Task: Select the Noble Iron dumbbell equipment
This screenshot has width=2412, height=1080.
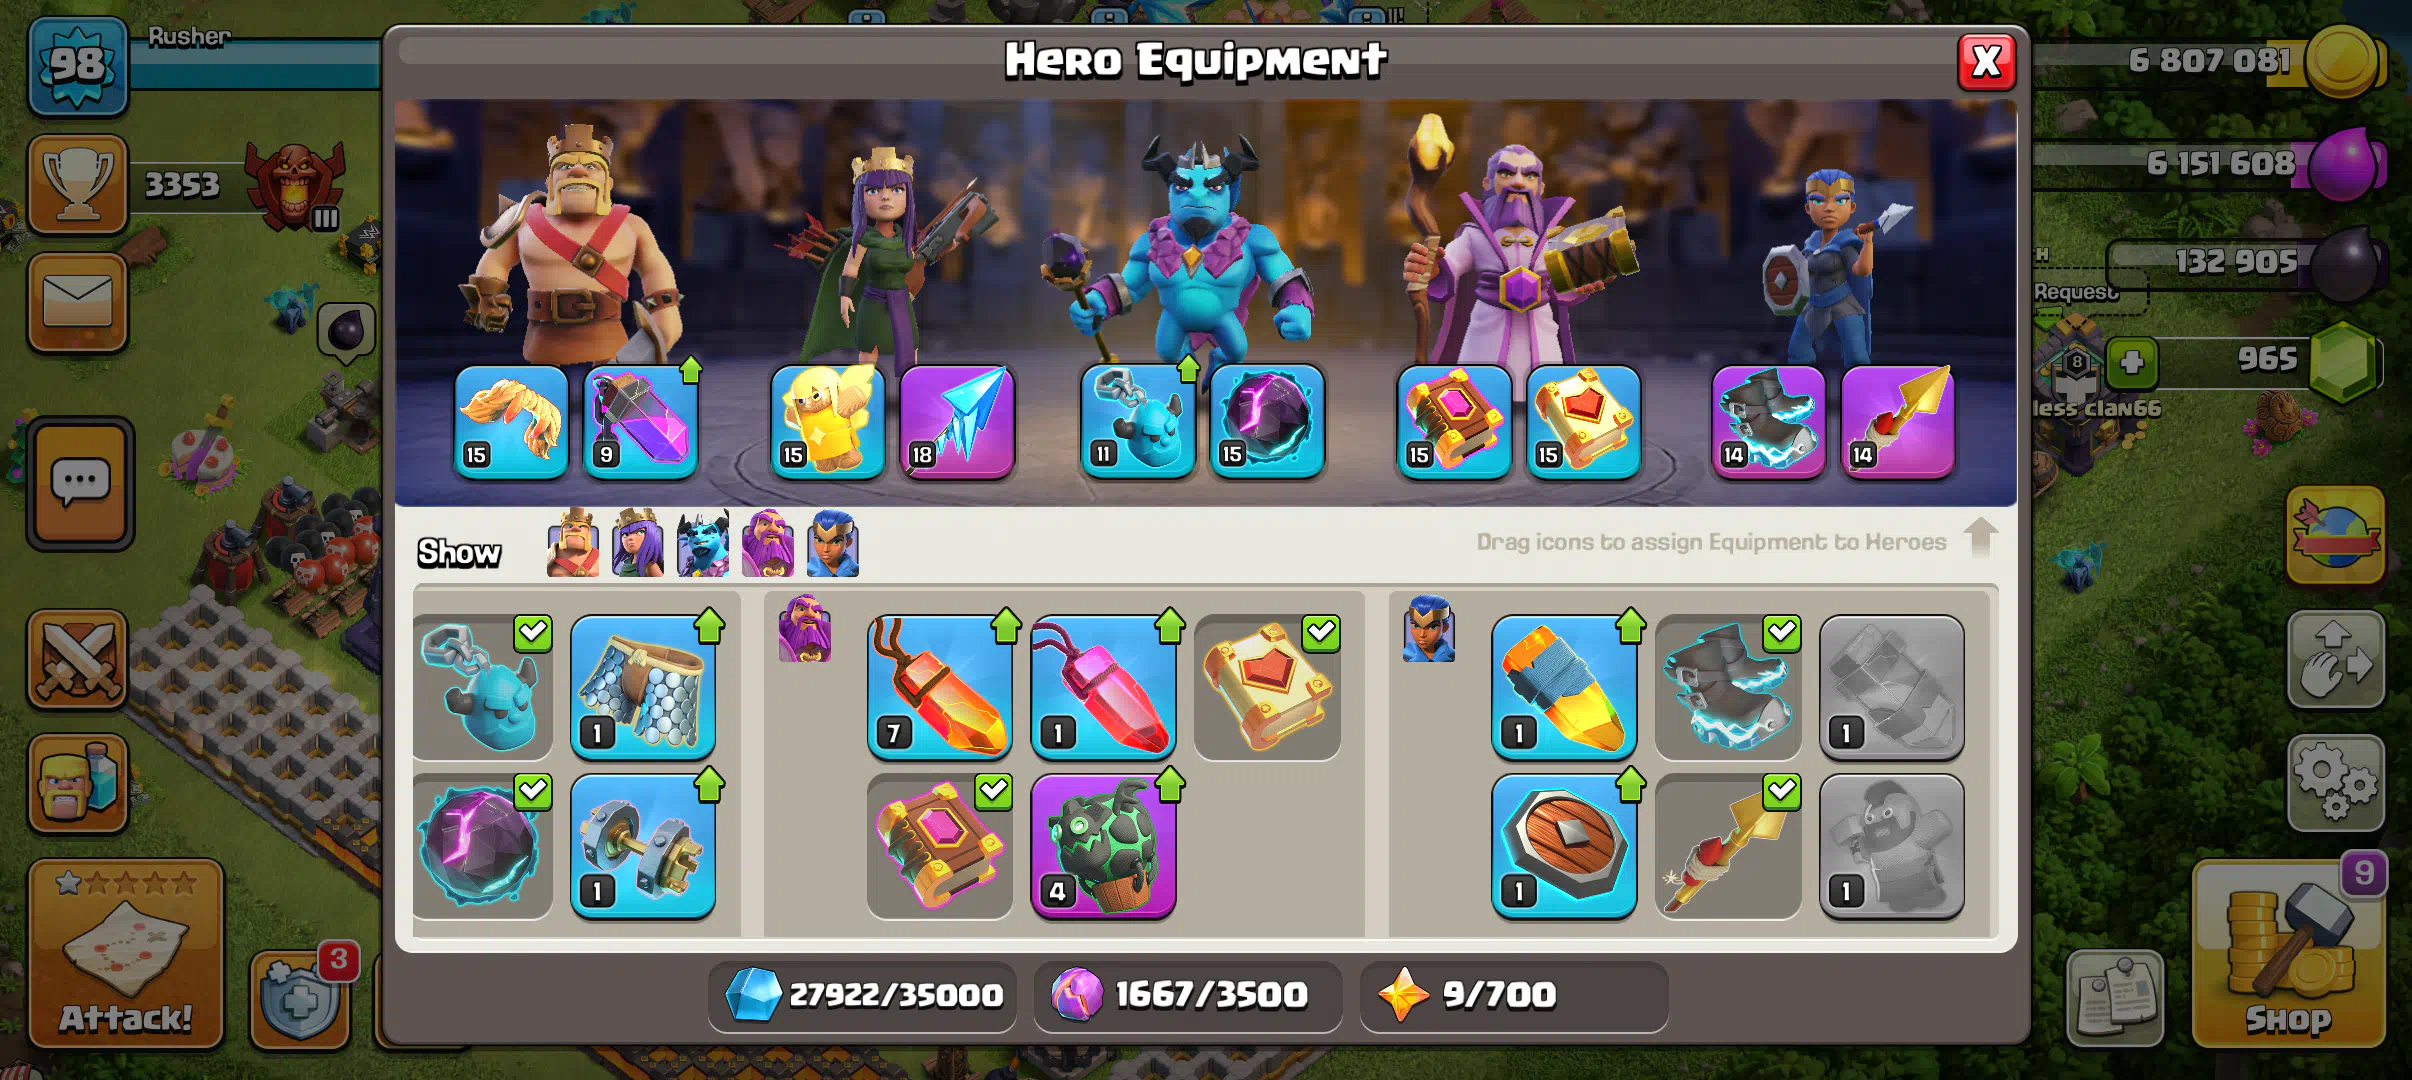Action: pos(643,846)
